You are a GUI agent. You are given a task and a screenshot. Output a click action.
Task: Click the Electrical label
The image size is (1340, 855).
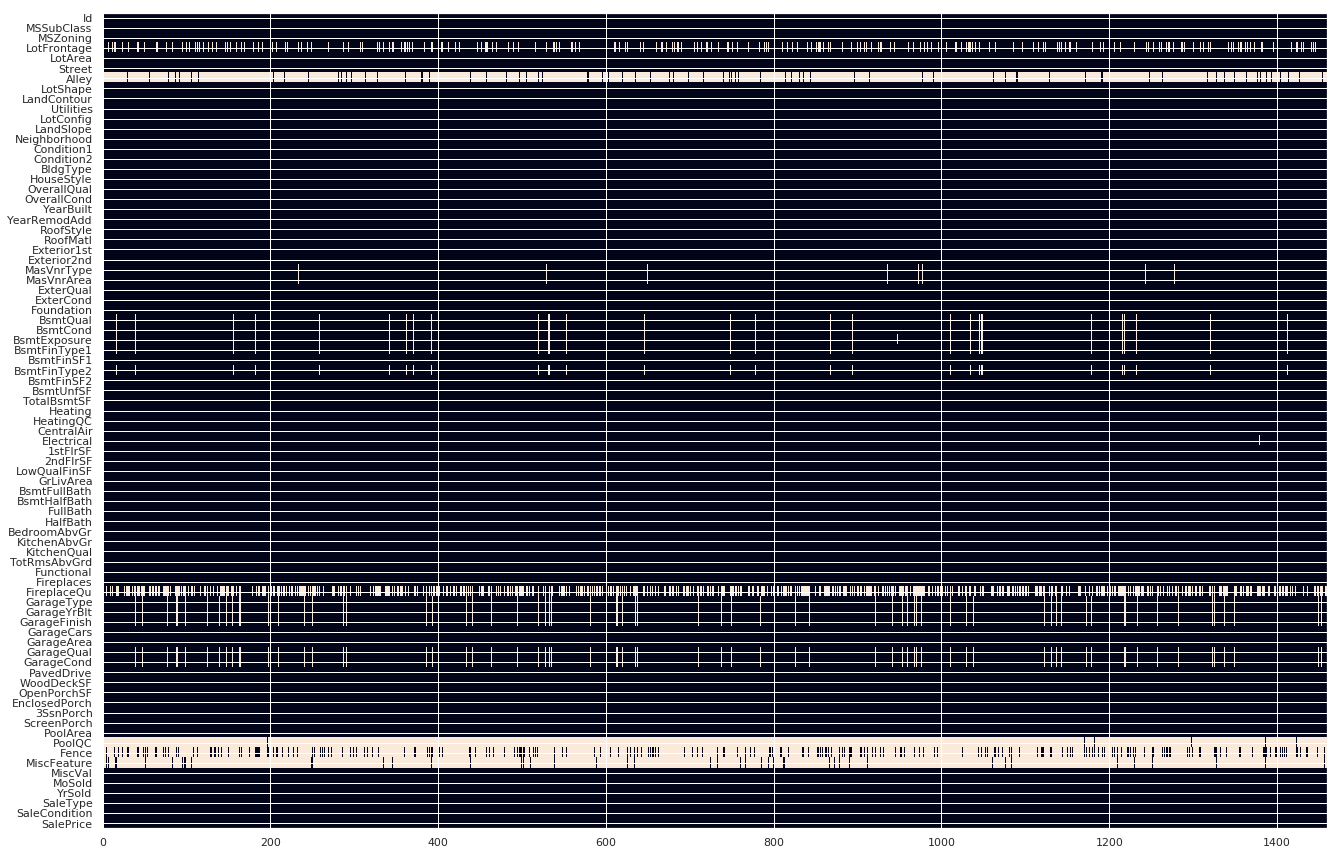tap(66, 441)
